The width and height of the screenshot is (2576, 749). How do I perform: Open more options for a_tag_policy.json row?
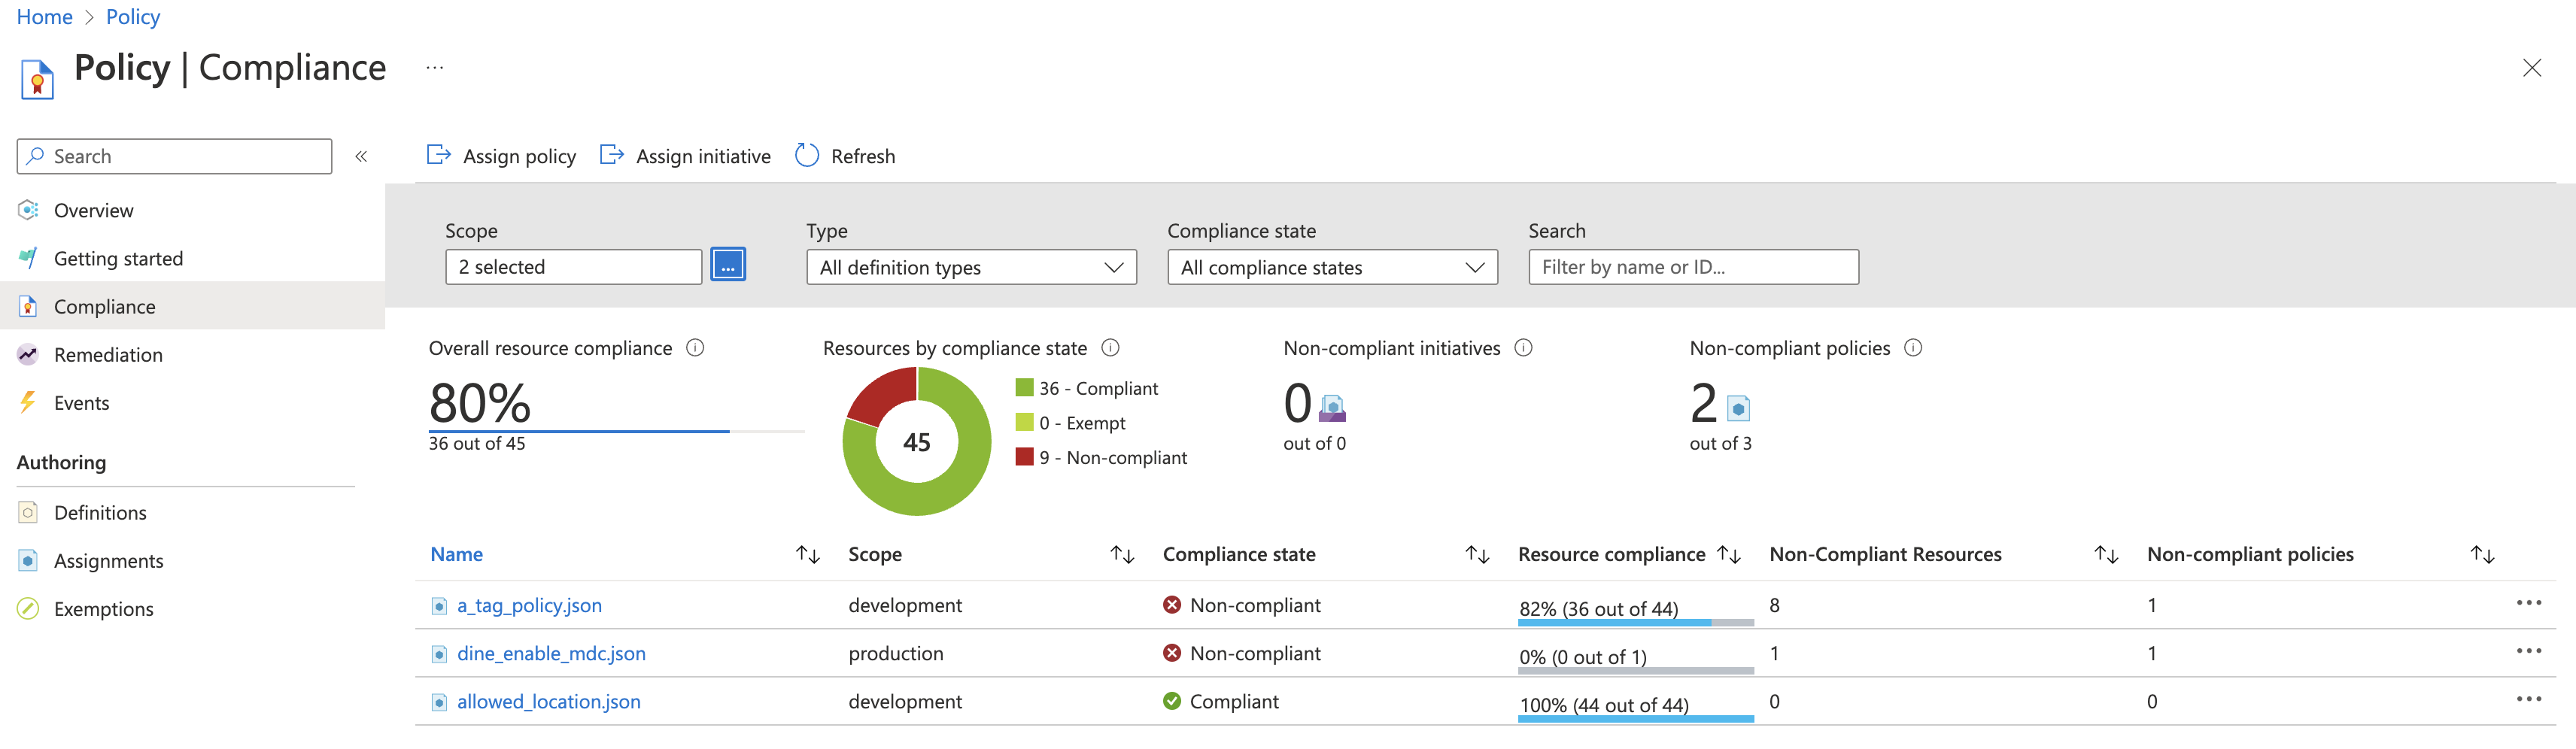(2528, 603)
